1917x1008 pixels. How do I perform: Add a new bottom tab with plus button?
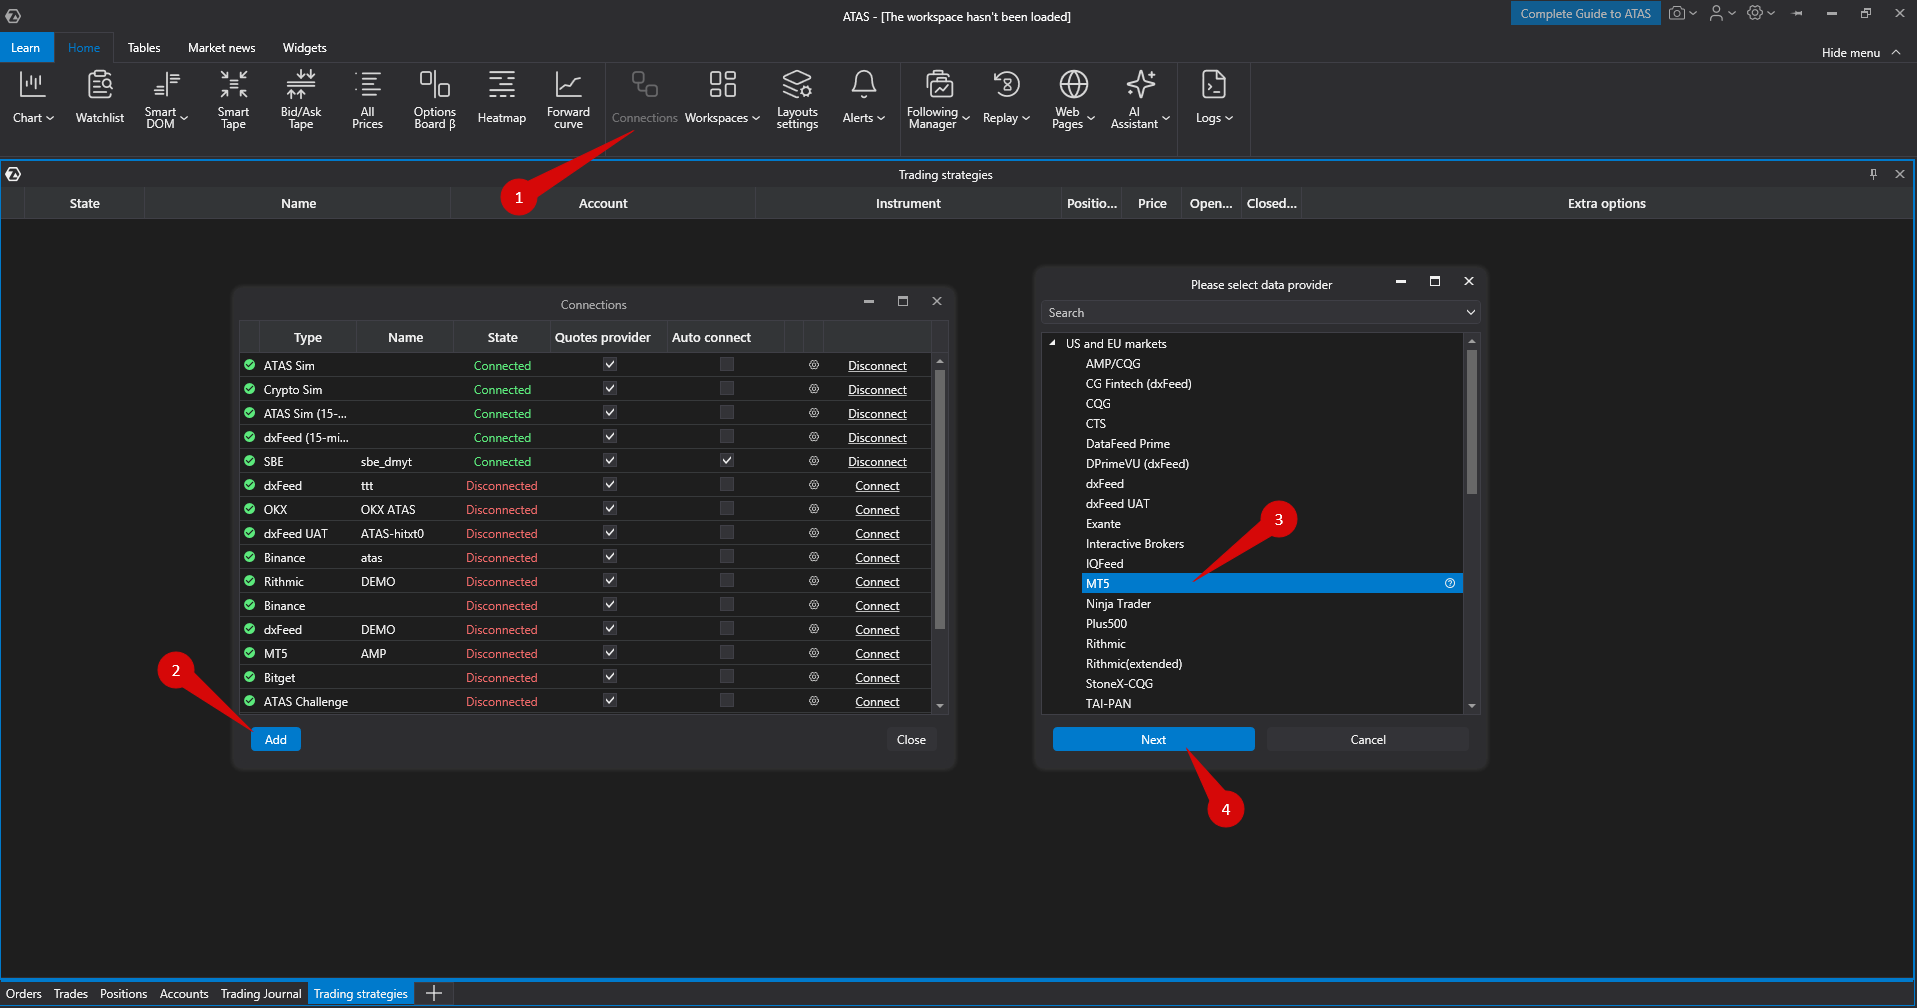(x=434, y=994)
